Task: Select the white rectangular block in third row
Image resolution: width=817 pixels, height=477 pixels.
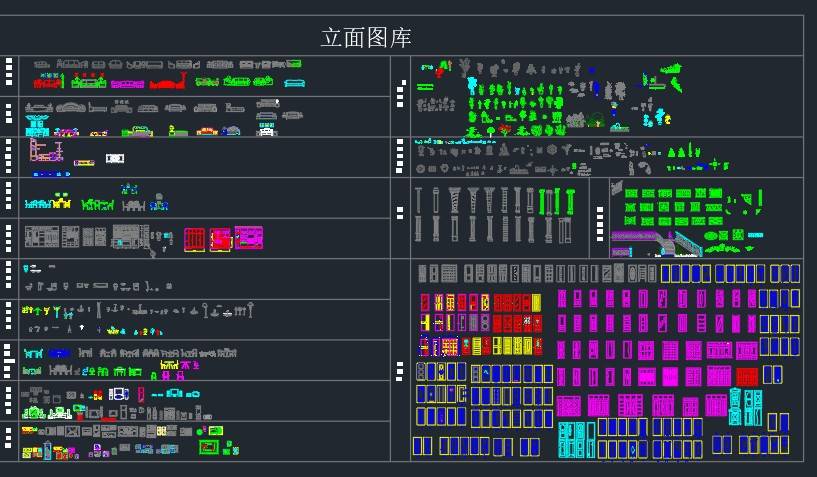Action: [x=115, y=158]
